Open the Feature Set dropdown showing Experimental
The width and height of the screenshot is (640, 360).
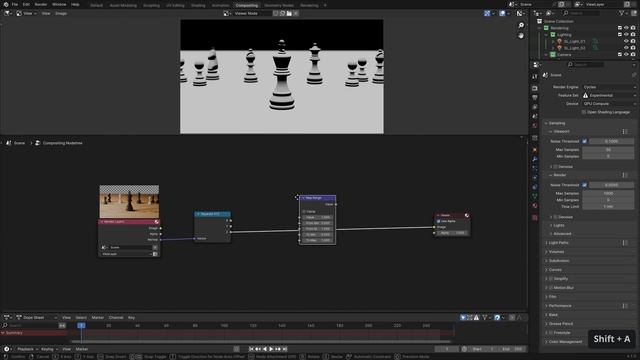point(609,95)
